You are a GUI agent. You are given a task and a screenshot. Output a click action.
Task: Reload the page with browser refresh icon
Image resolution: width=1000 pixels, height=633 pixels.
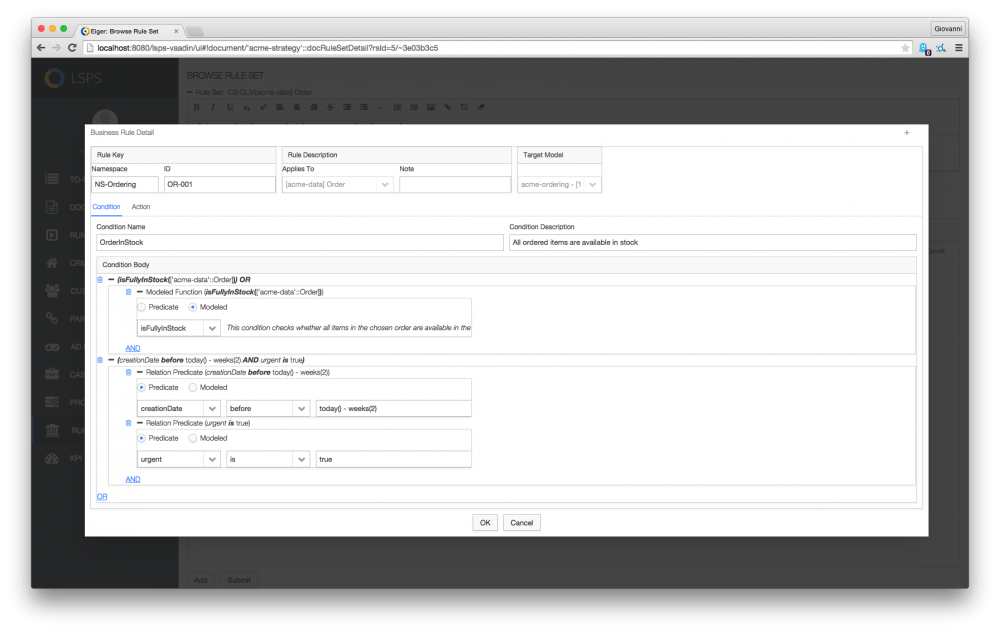point(72,48)
